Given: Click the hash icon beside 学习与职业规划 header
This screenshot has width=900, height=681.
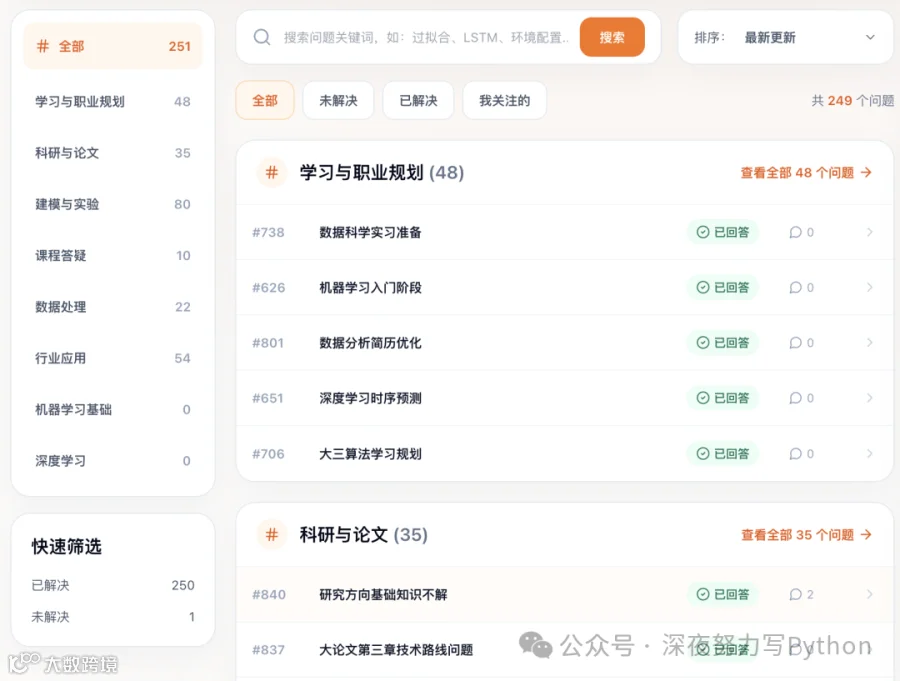Looking at the screenshot, I should coord(271,172).
